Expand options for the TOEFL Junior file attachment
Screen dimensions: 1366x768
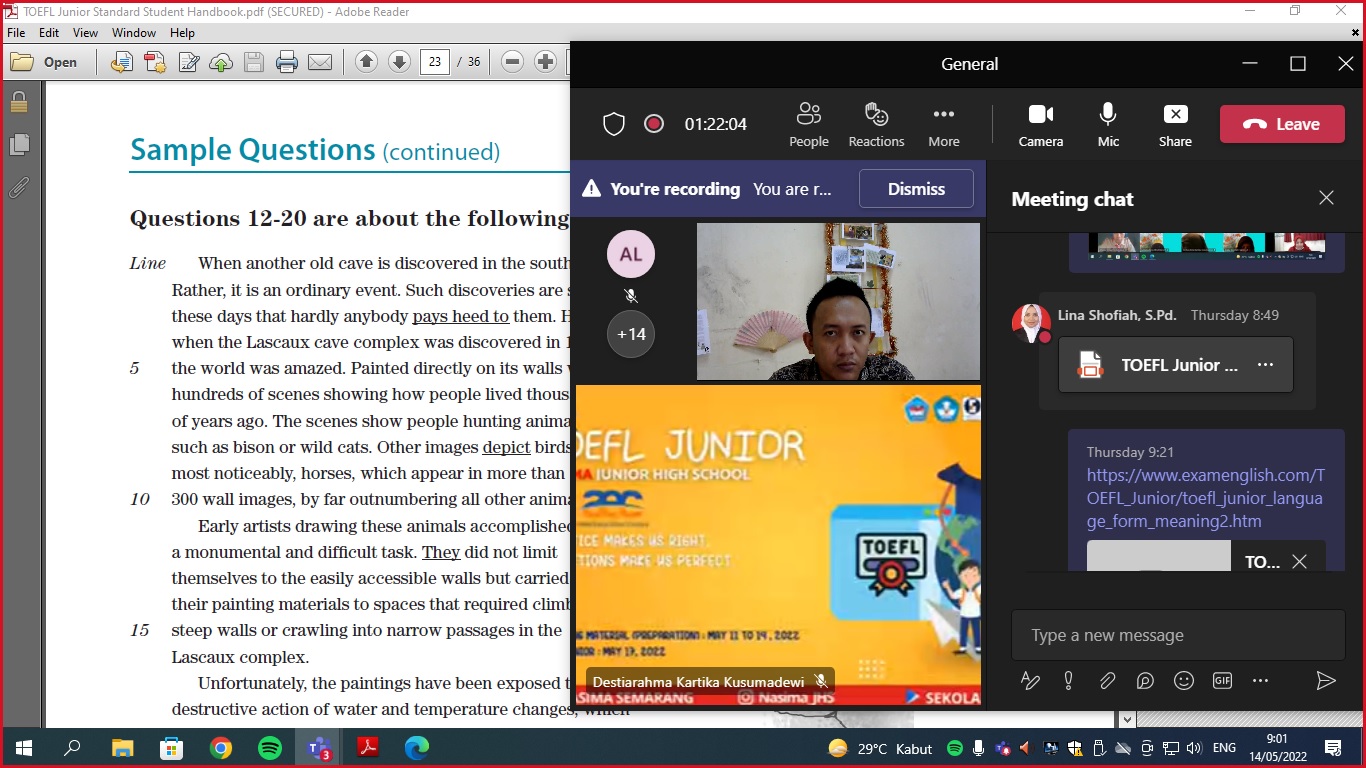click(x=1265, y=365)
